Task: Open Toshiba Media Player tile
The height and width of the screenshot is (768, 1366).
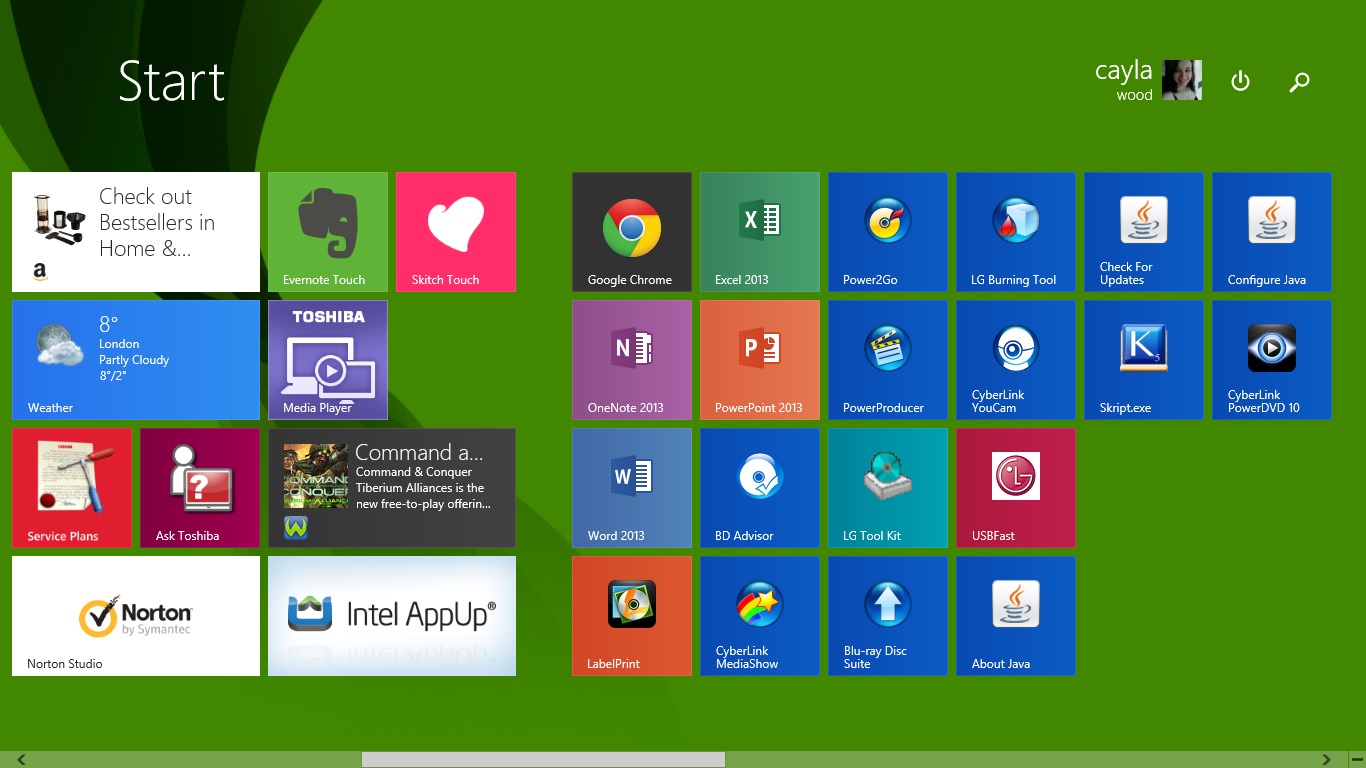Action: 328,360
